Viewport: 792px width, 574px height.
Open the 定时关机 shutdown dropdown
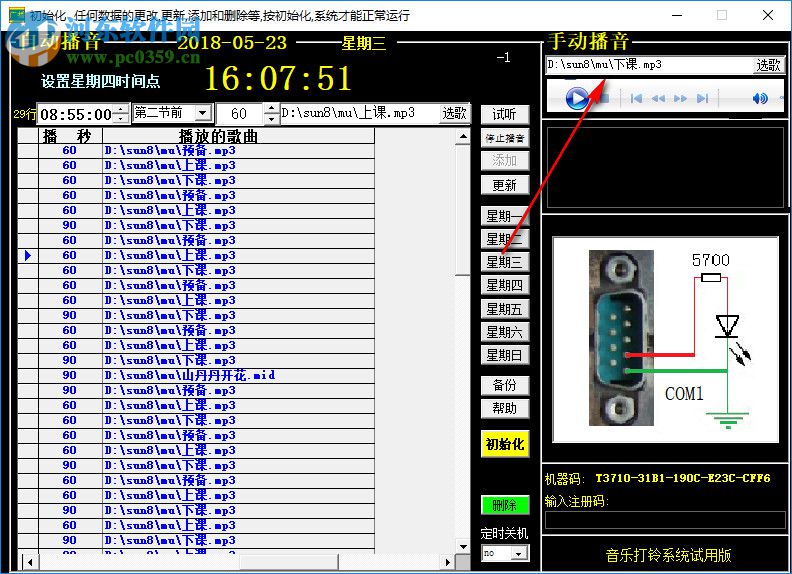(x=519, y=553)
